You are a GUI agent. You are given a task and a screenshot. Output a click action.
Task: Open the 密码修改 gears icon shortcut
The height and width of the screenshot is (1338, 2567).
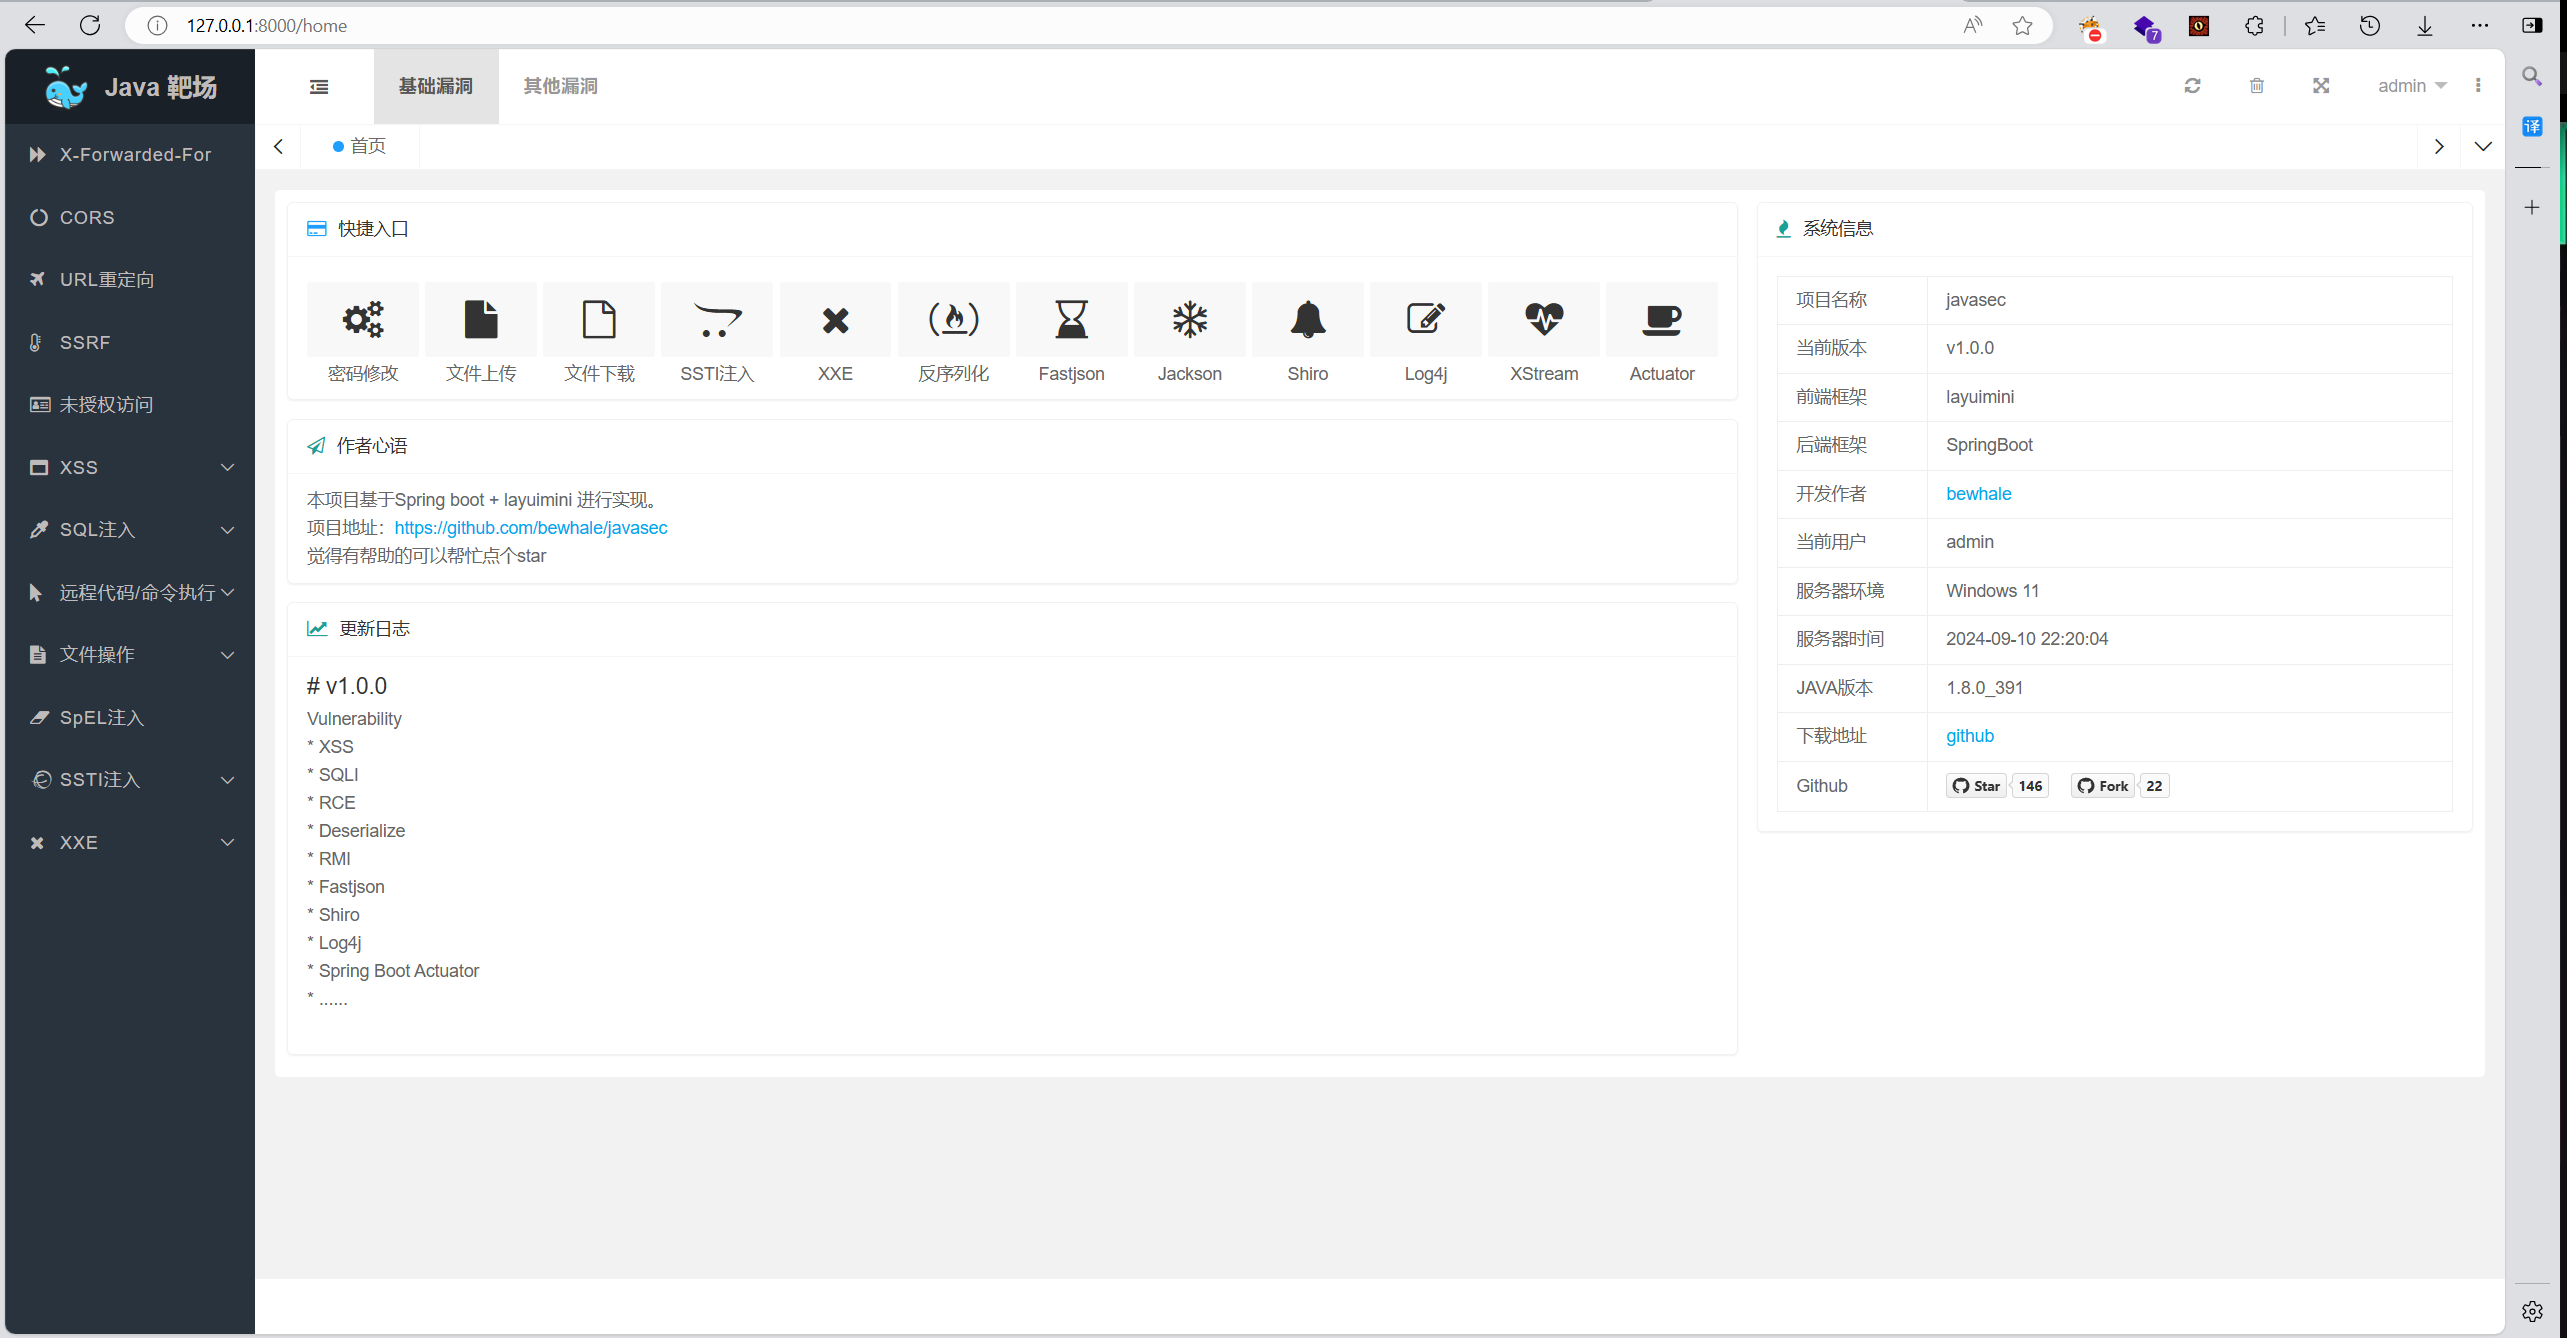[x=362, y=320]
